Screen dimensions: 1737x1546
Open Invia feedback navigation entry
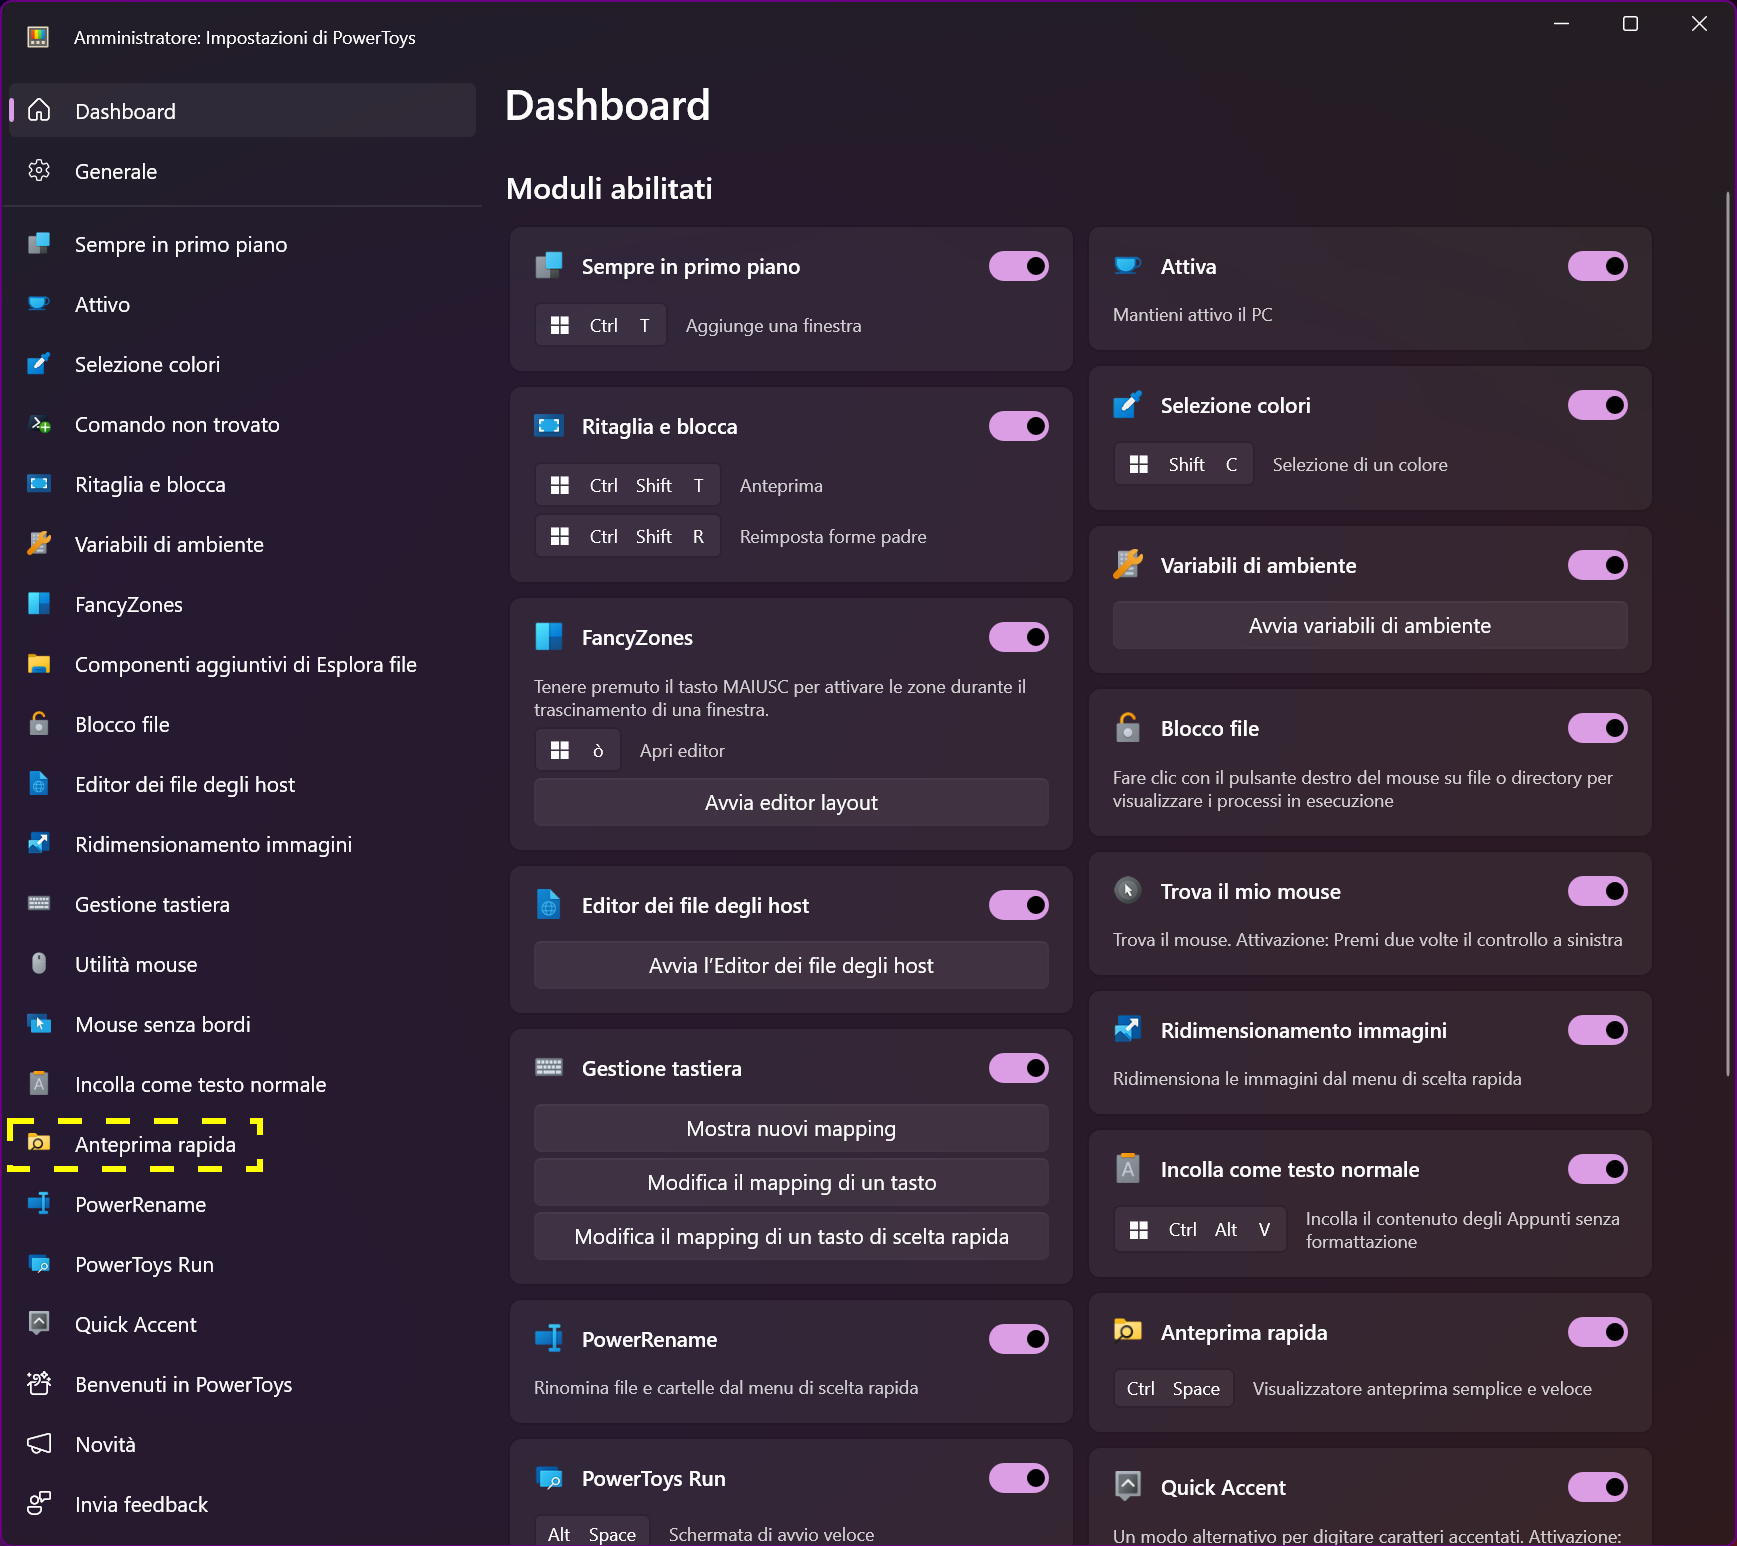click(x=242, y=1504)
